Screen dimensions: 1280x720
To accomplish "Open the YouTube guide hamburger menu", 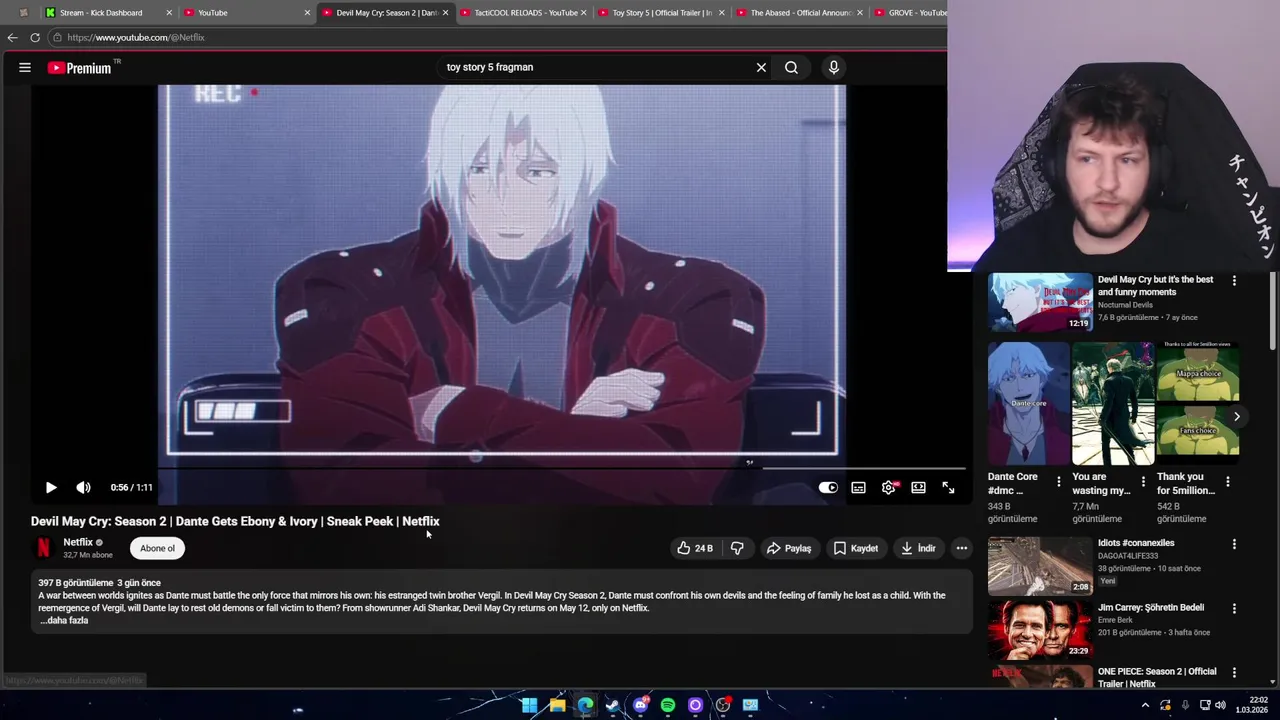I will click(x=25, y=67).
